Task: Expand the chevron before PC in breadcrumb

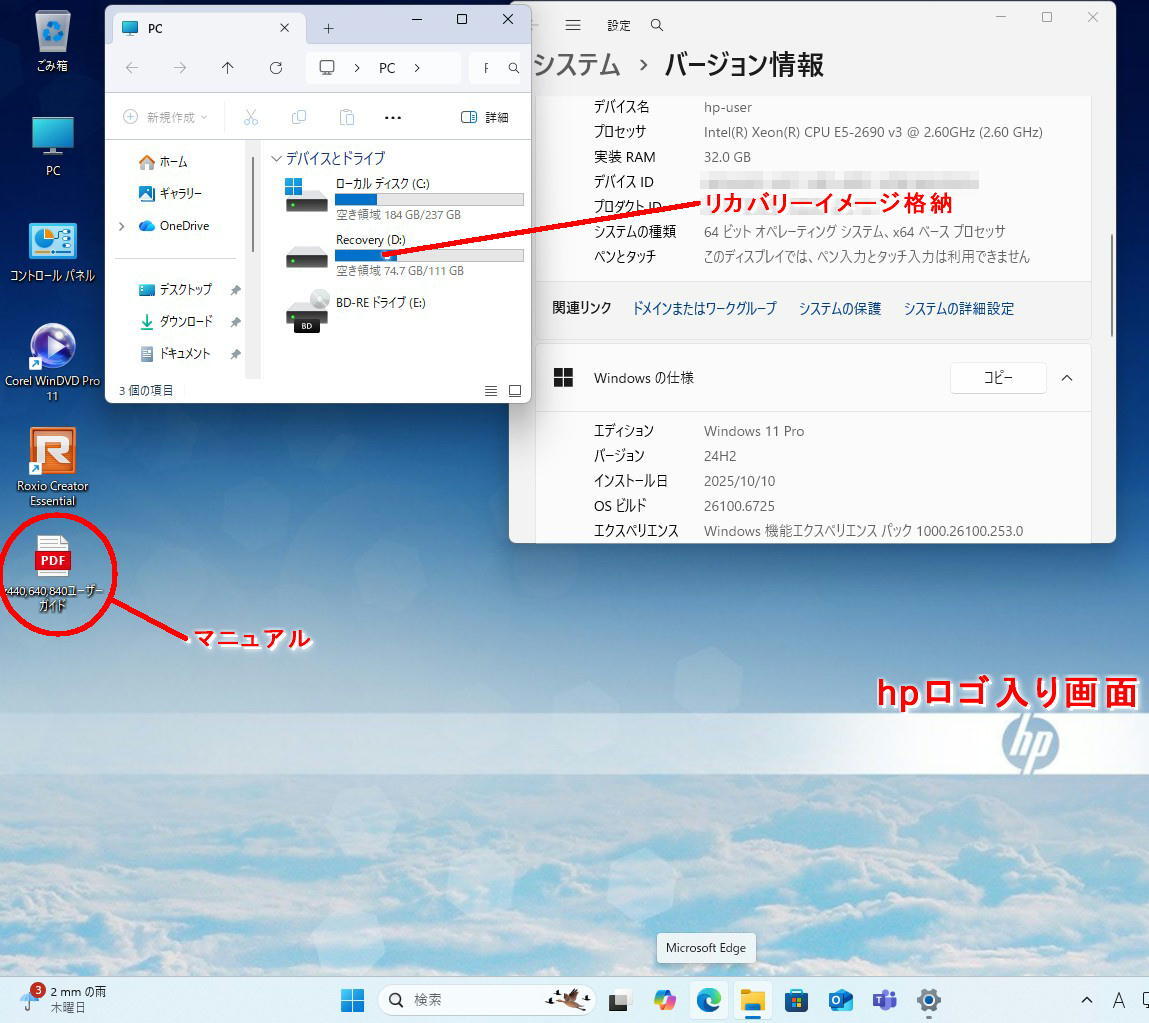Action: coord(357,68)
